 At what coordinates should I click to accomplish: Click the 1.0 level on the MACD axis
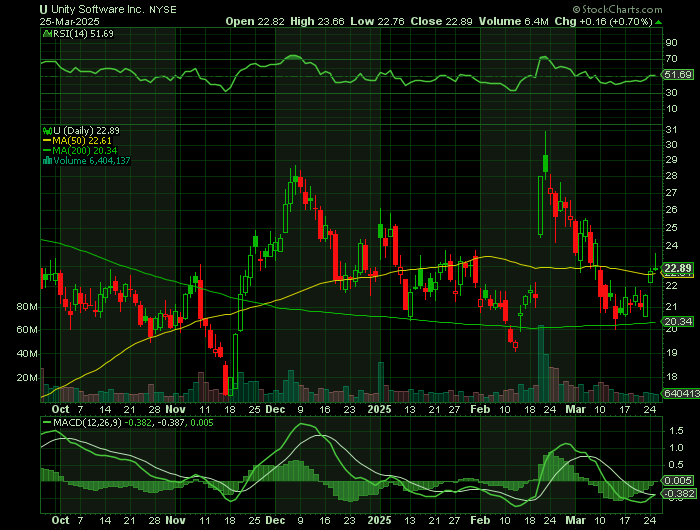coord(674,448)
